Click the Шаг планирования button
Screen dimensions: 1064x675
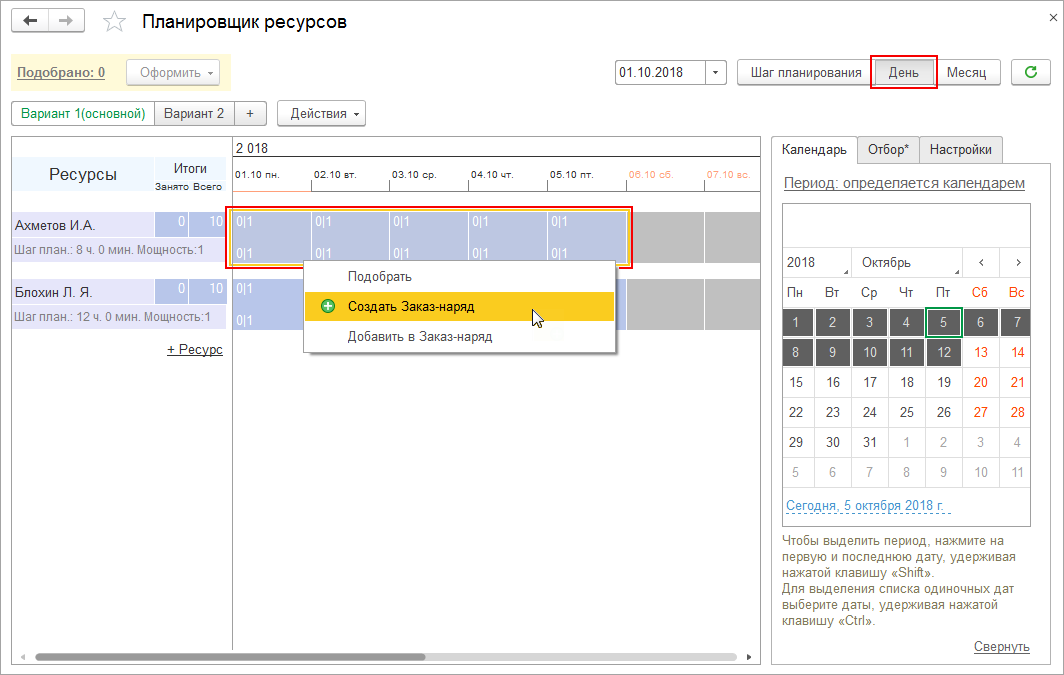[805, 73]
